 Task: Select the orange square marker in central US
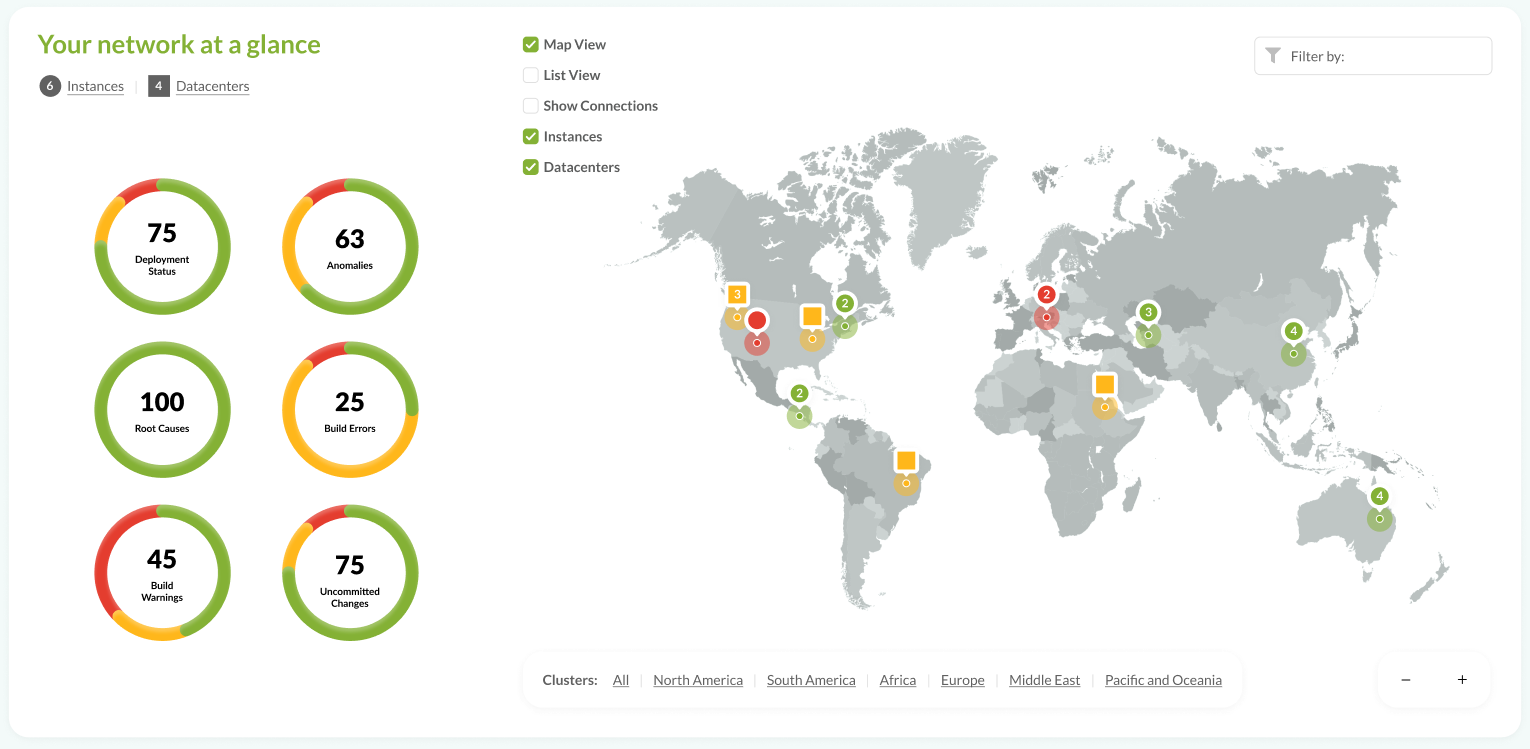point(812,317)
